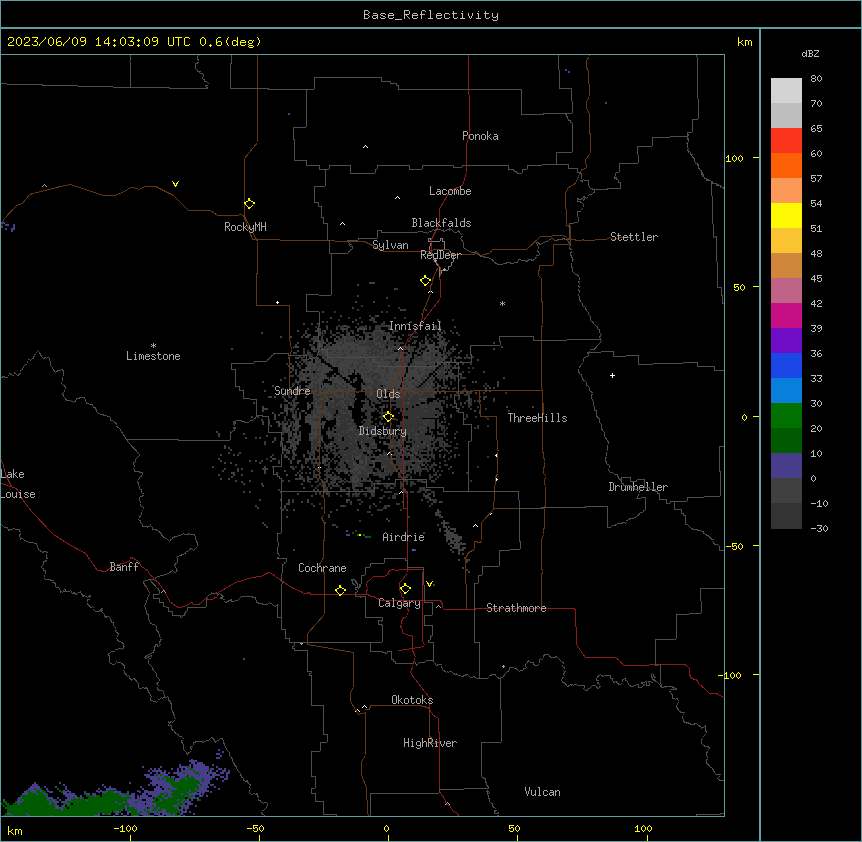
Task: Click the yellow diamond marker between Olds and Didsbury
Action: click(389, 417)
